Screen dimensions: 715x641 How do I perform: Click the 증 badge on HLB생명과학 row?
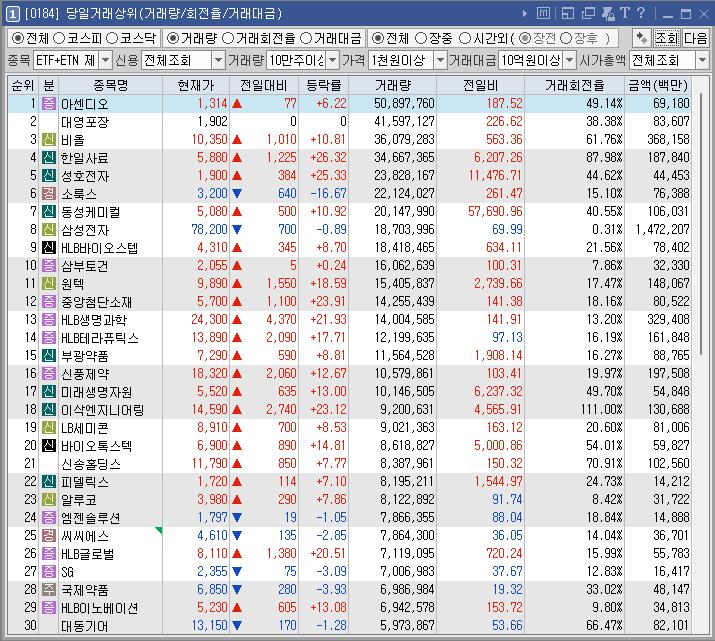tap(49, 320)
